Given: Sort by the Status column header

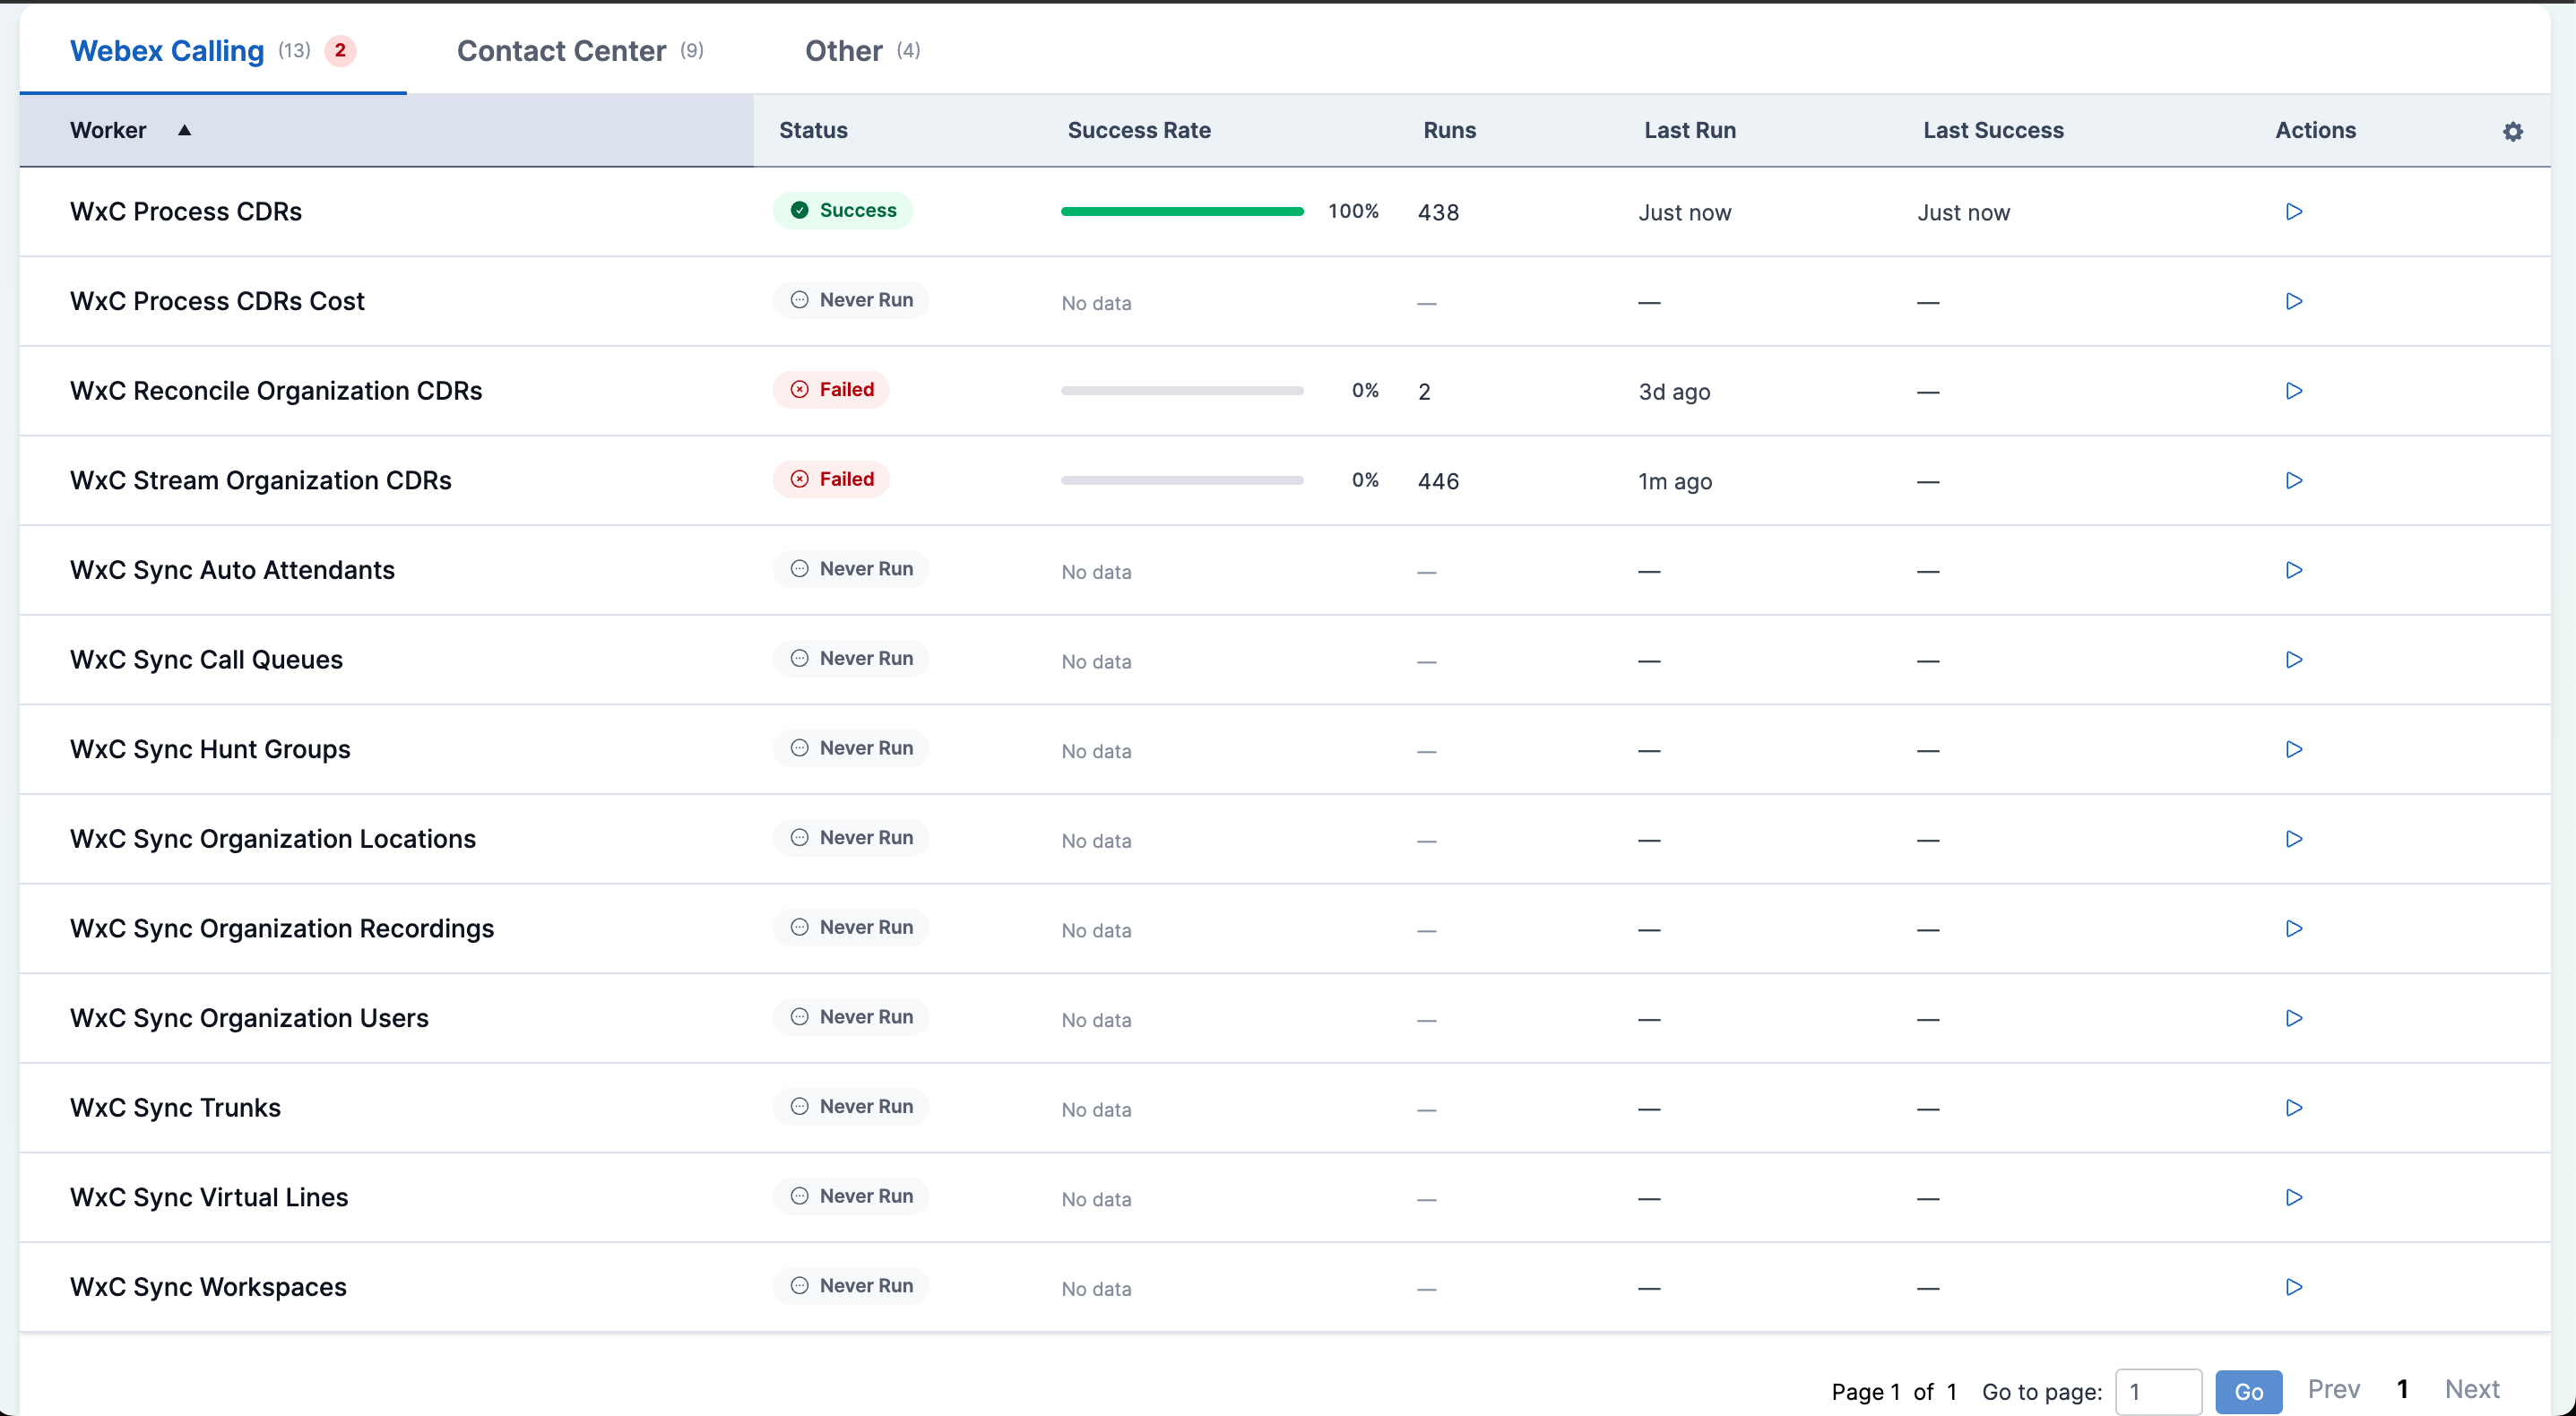Looking at the screenshot, I should [x=813, y=130].
